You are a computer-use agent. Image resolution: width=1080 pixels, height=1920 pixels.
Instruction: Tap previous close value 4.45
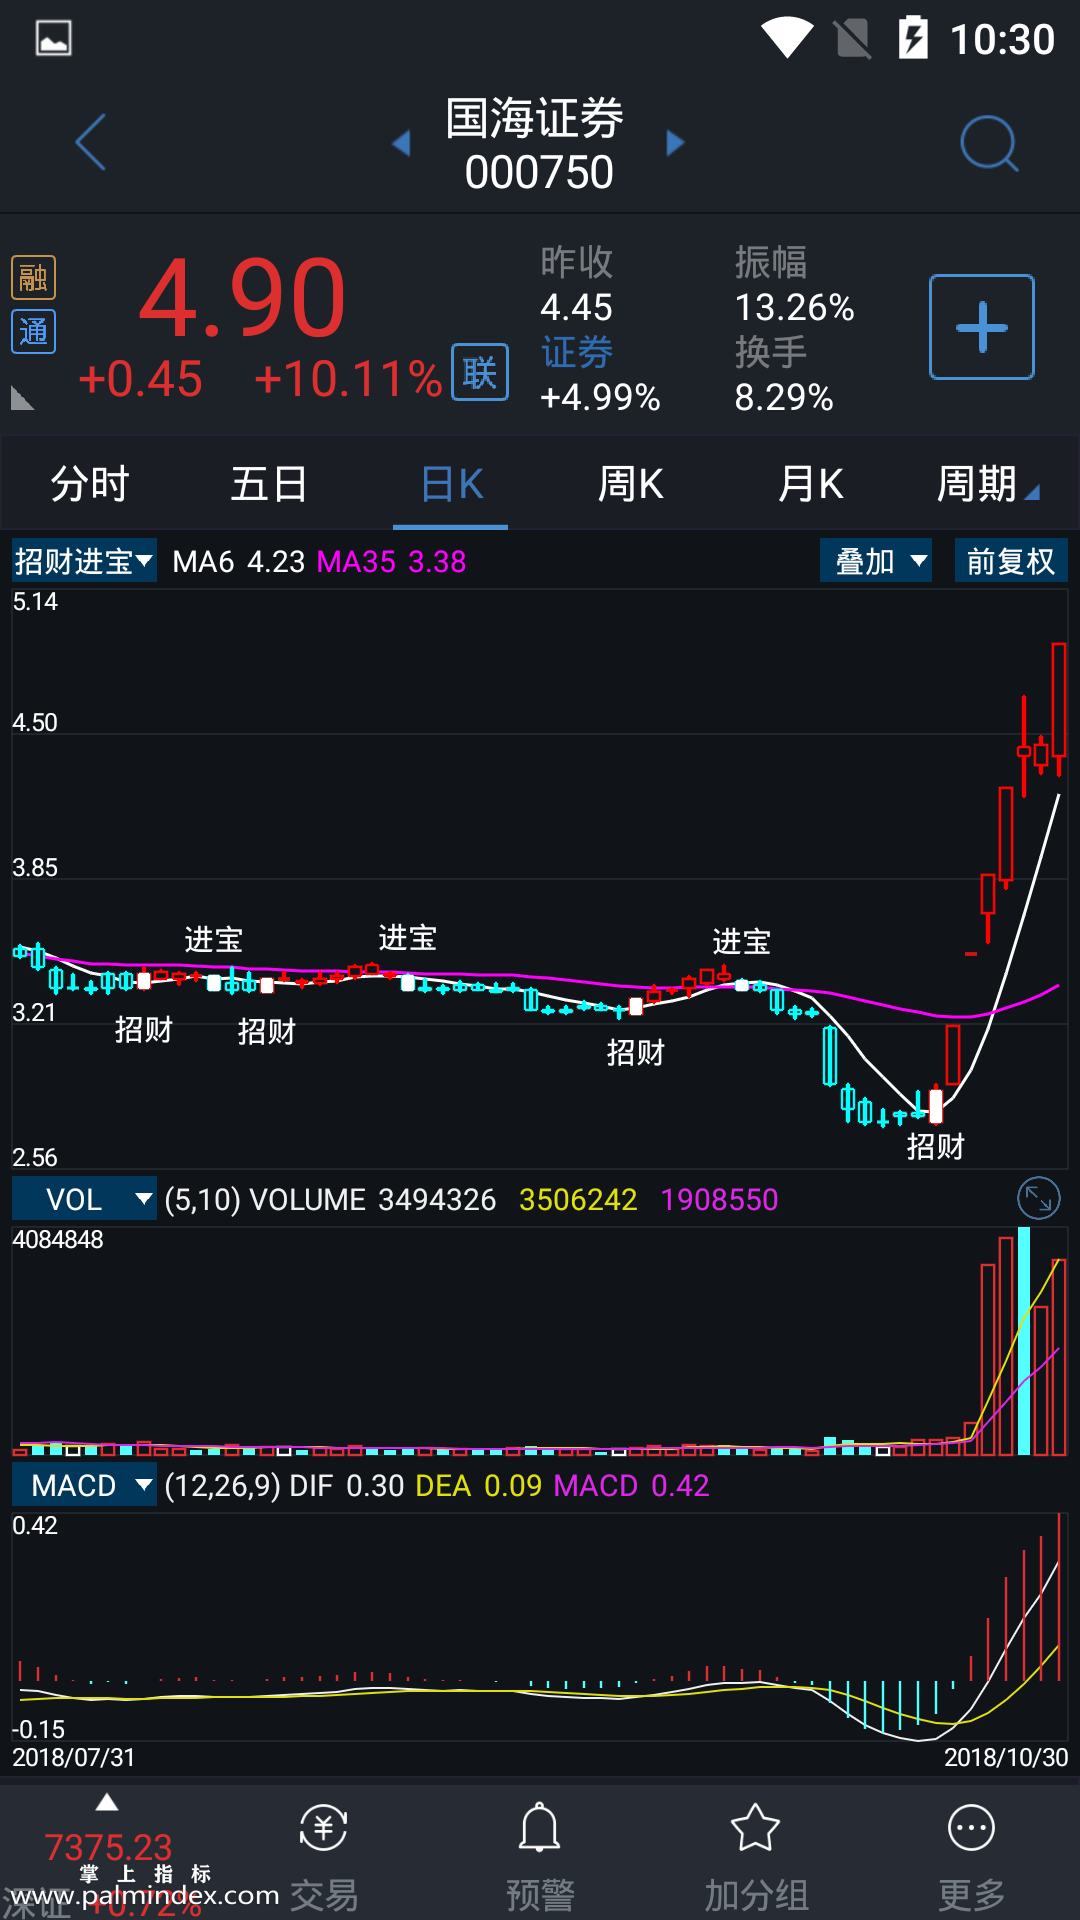click(x=576, y=307)
